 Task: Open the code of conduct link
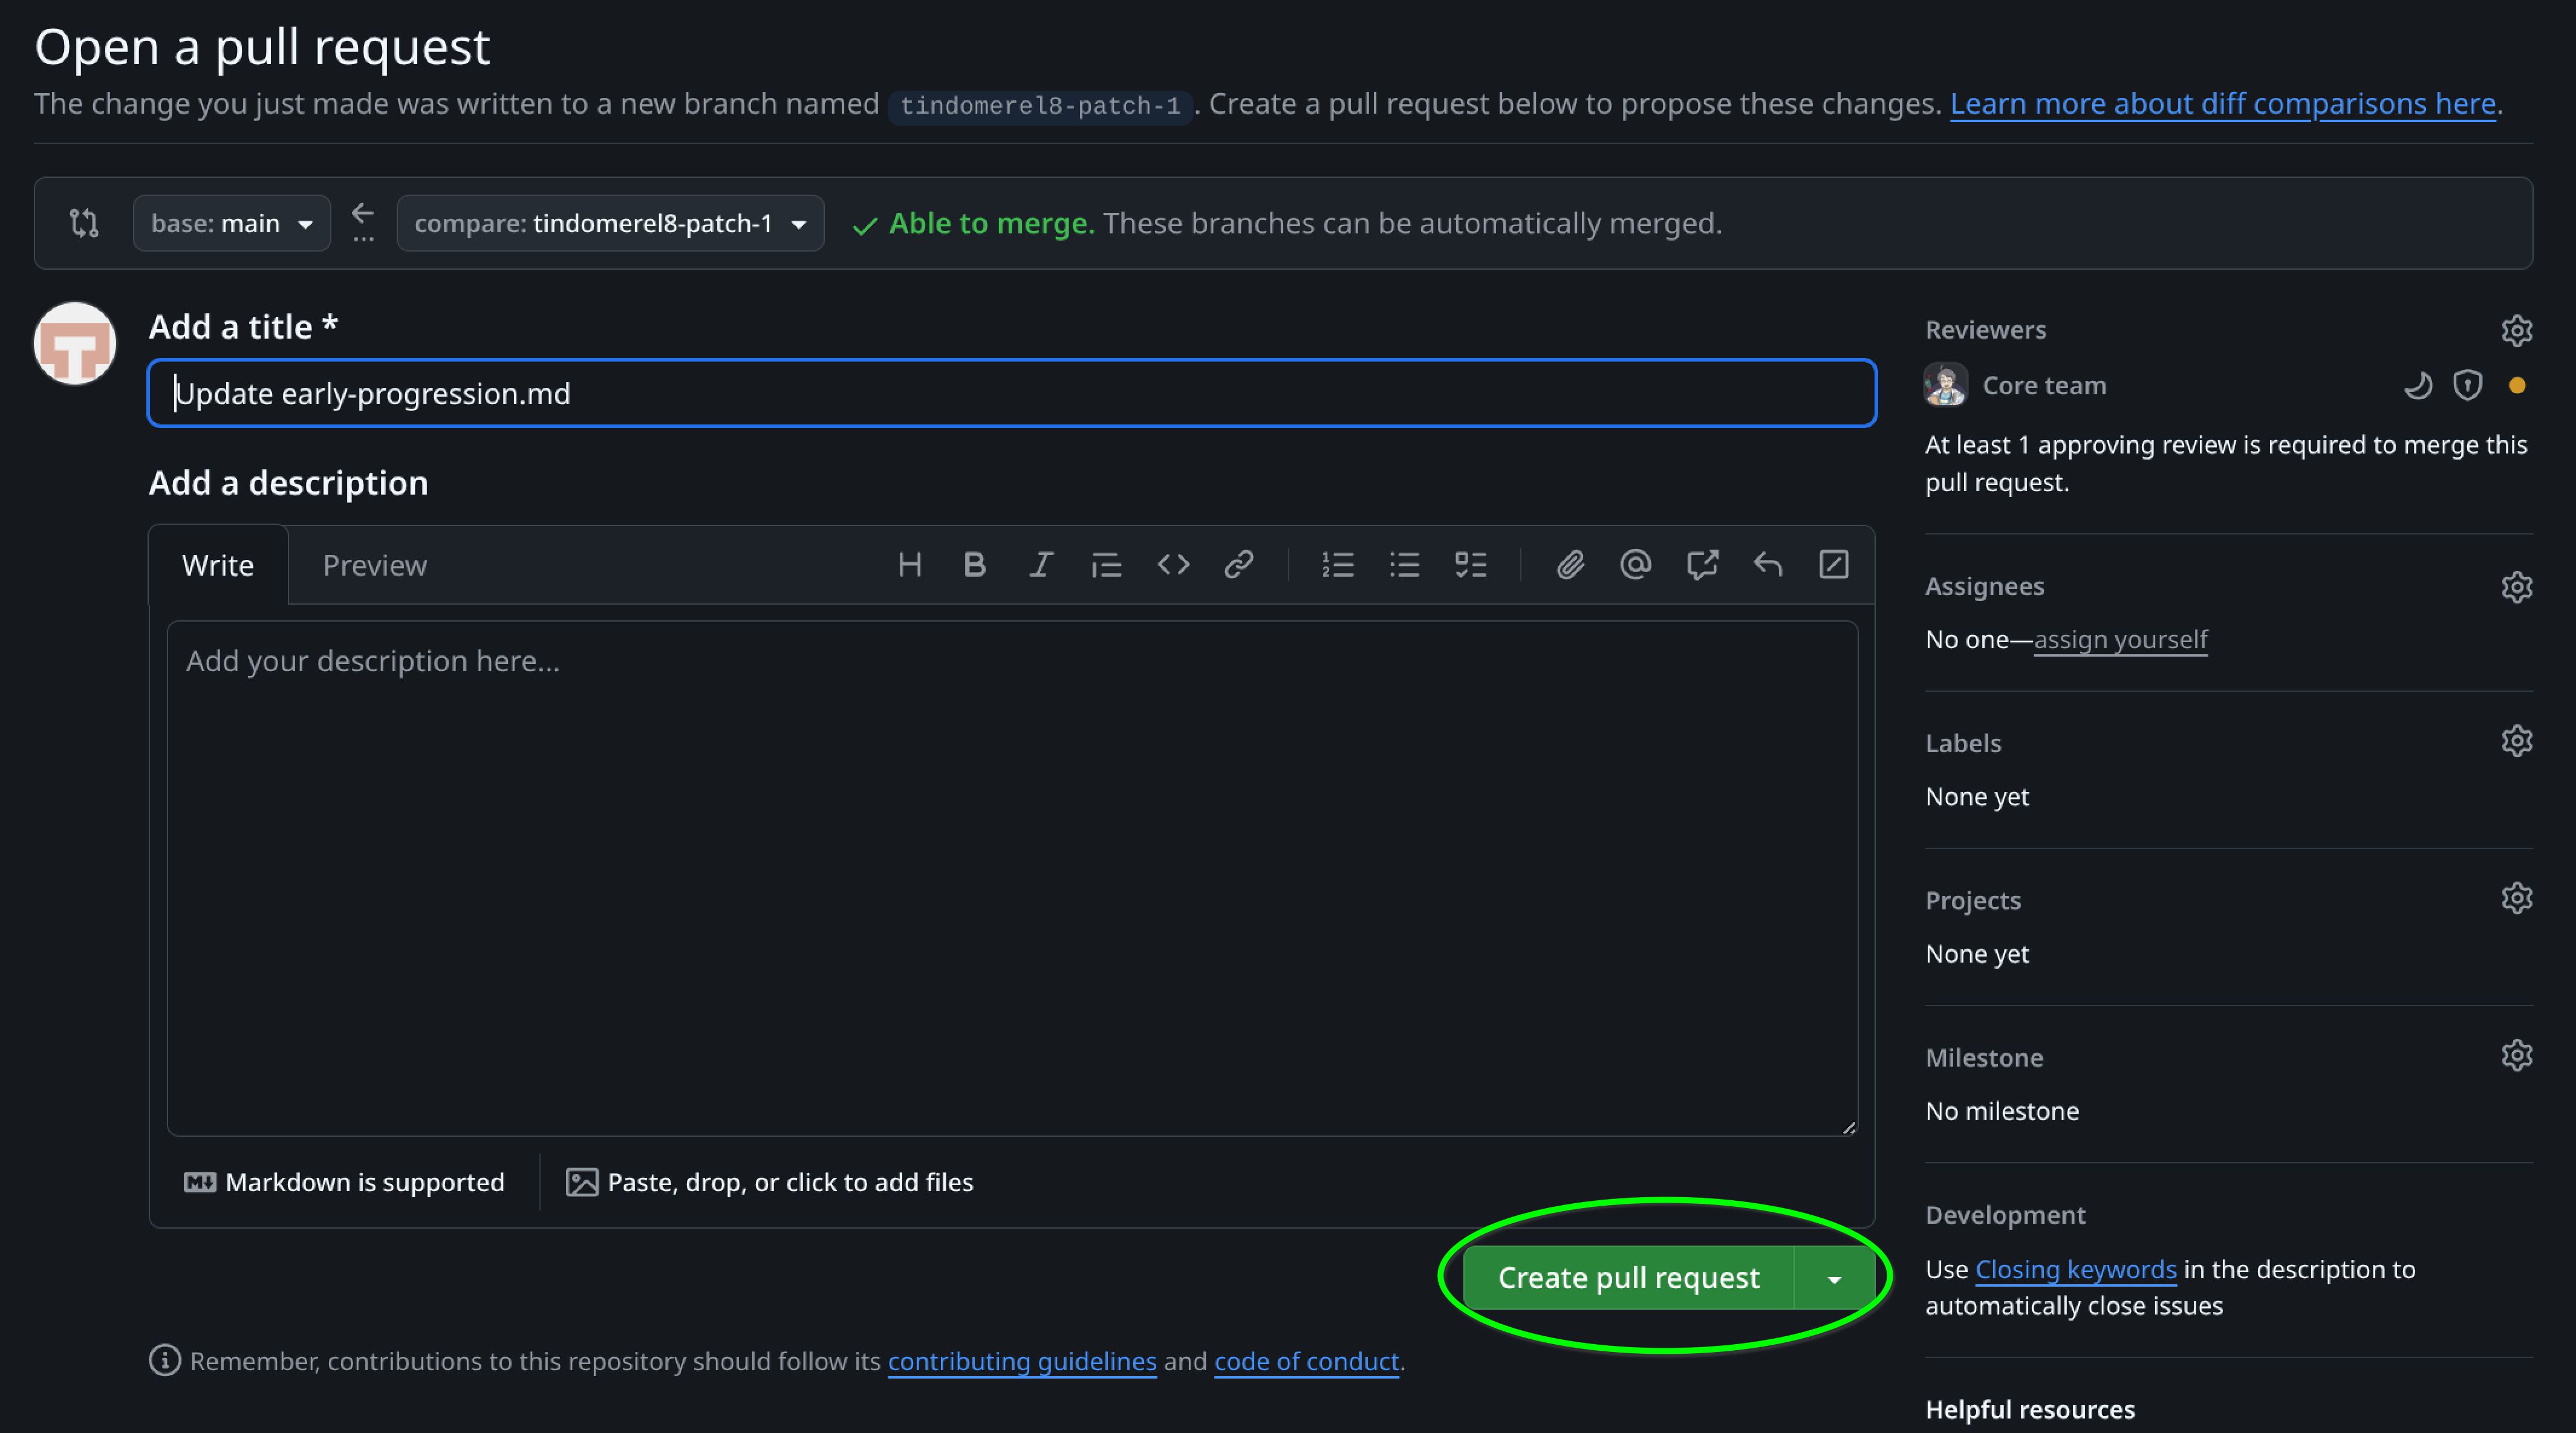pos(1306,1361)
